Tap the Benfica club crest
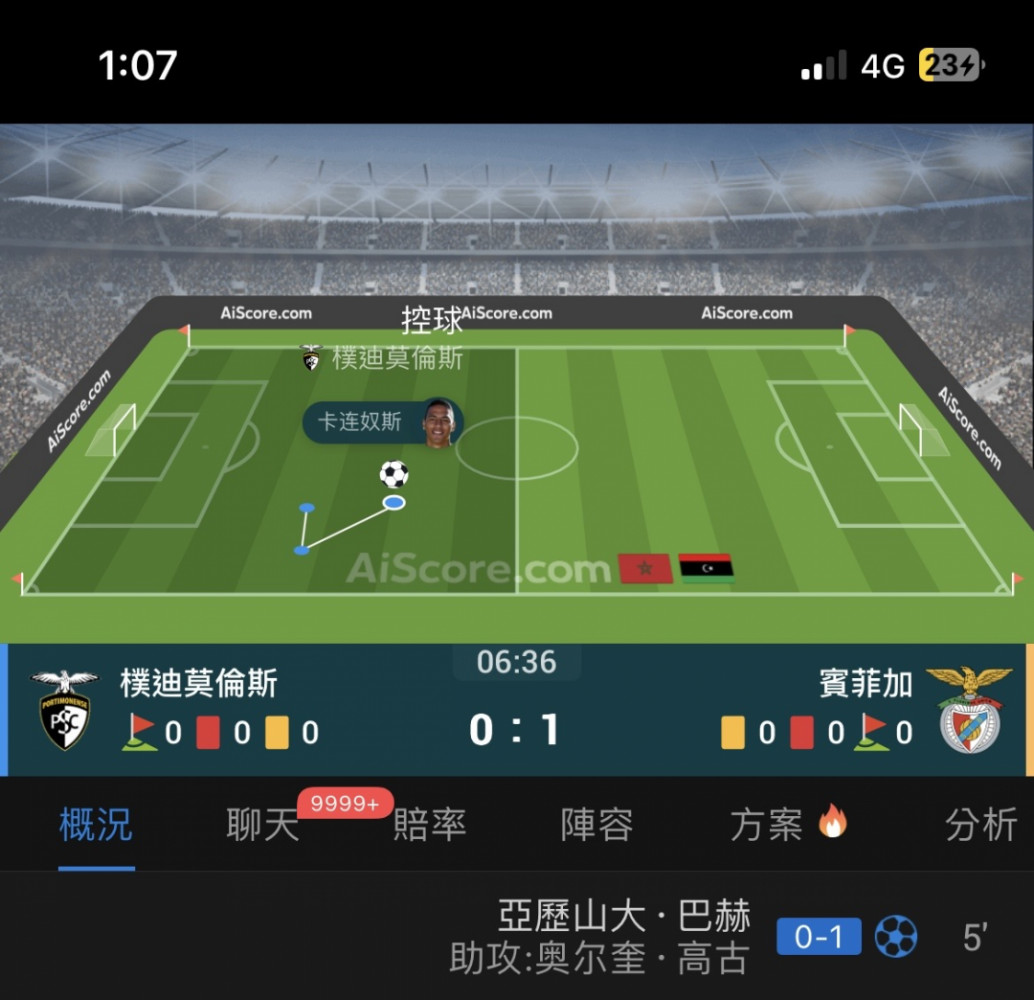The height and width of the screenshot is (1000, 1034). pos(969,710)
